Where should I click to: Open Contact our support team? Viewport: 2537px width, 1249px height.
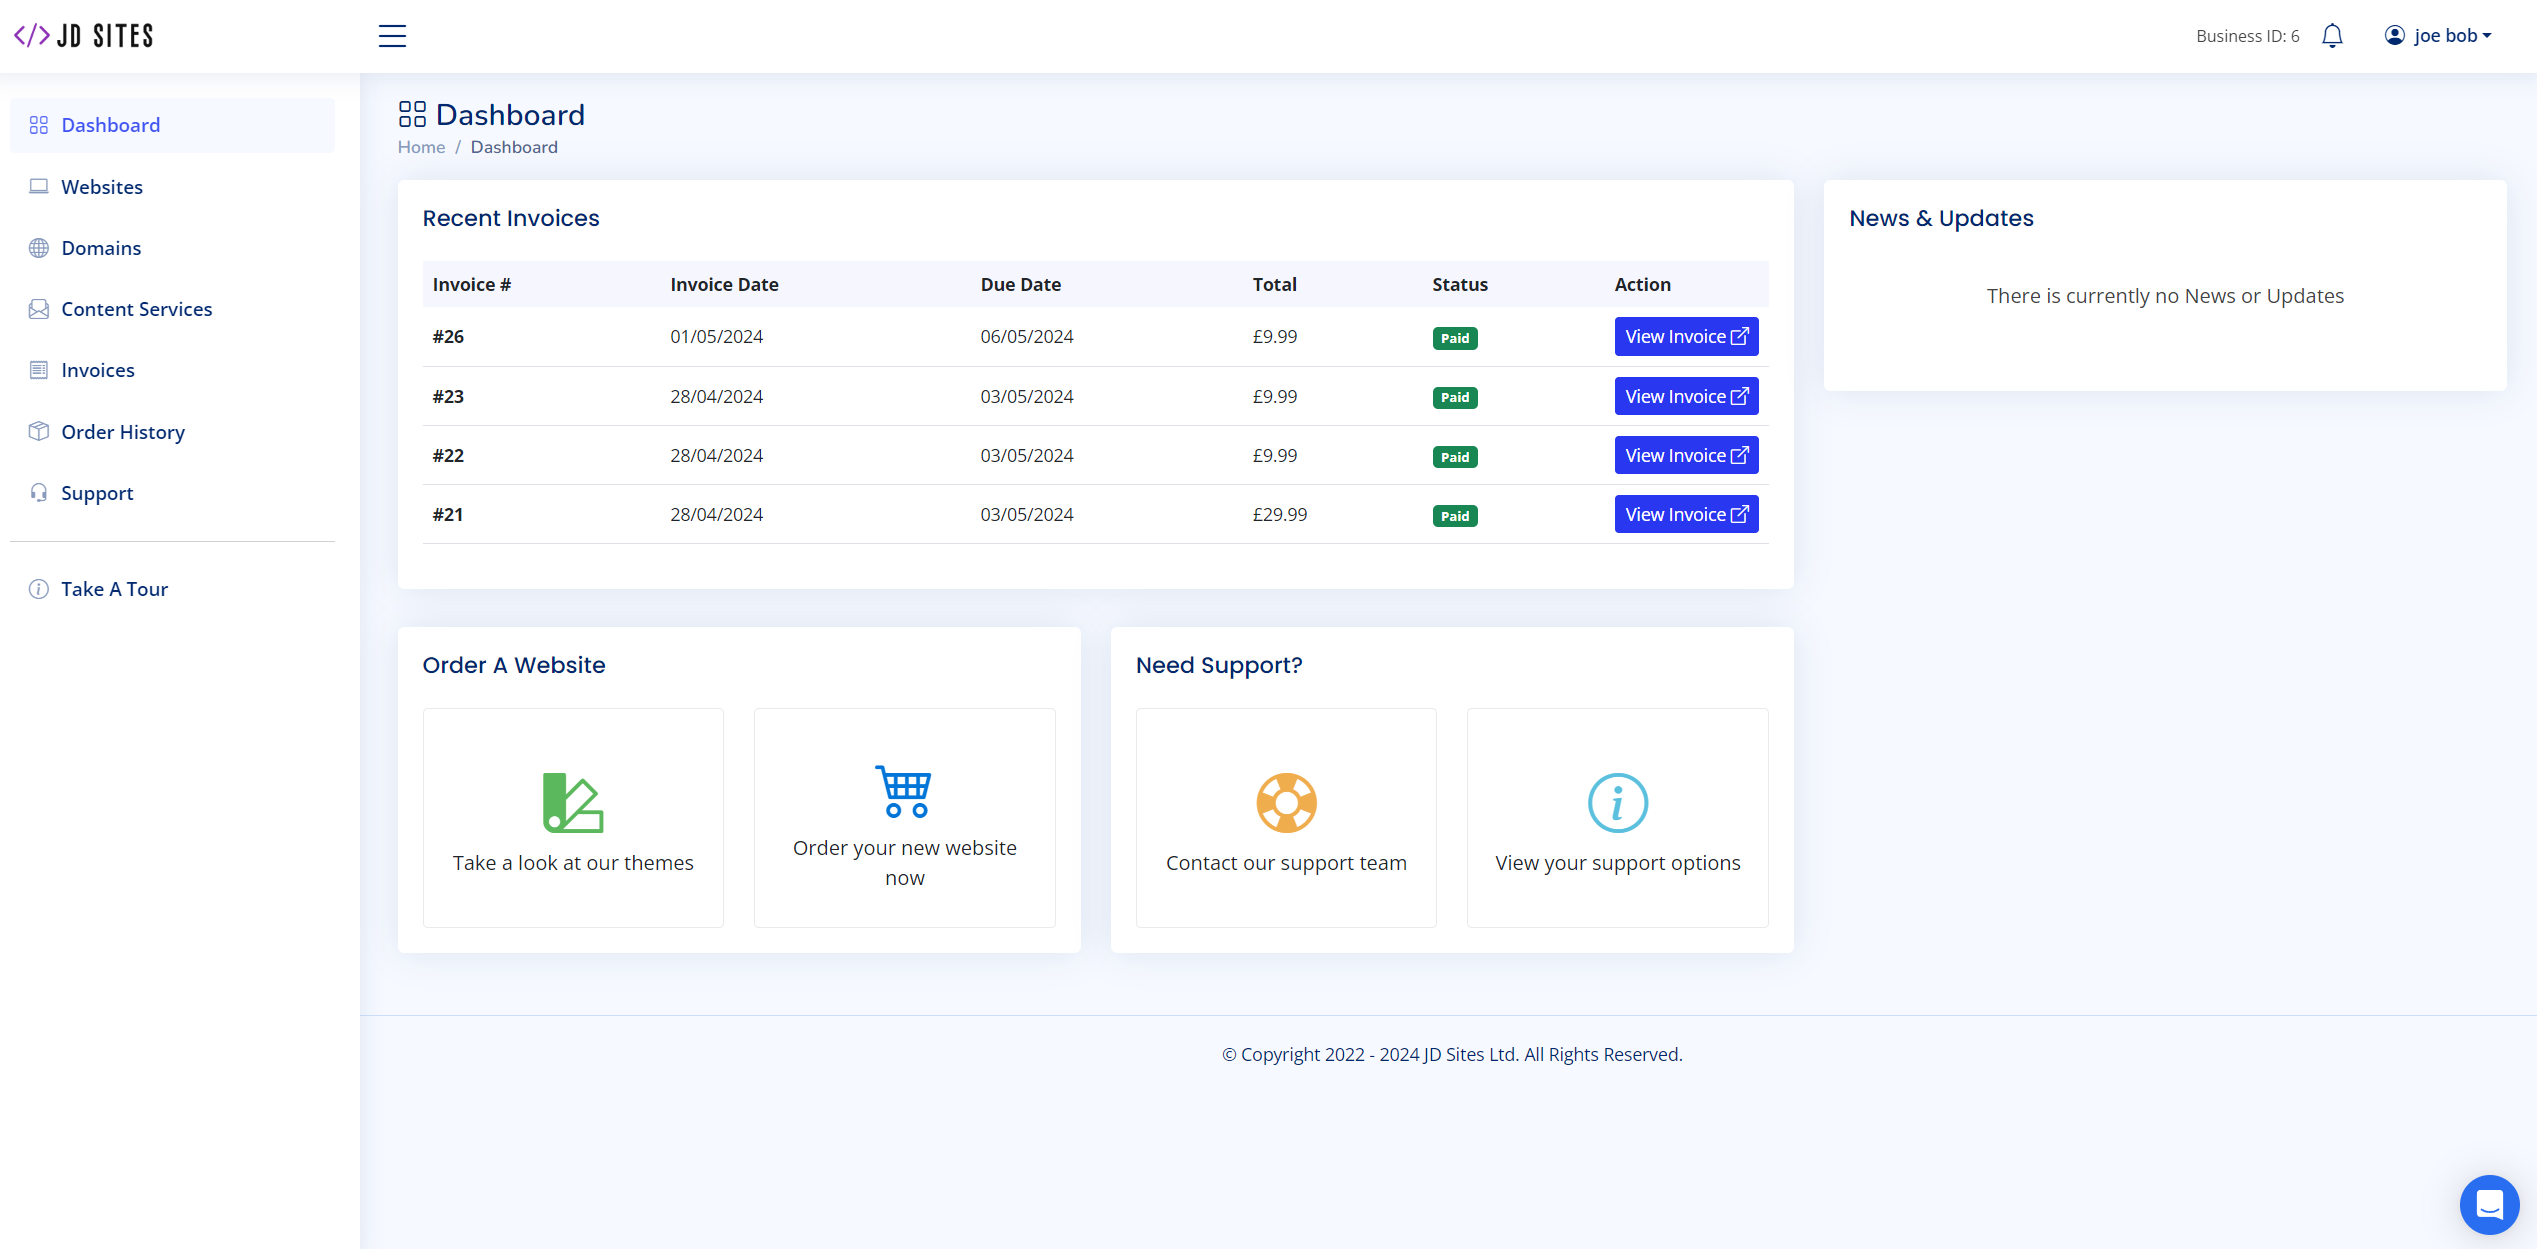click(x=1286, y=818)
